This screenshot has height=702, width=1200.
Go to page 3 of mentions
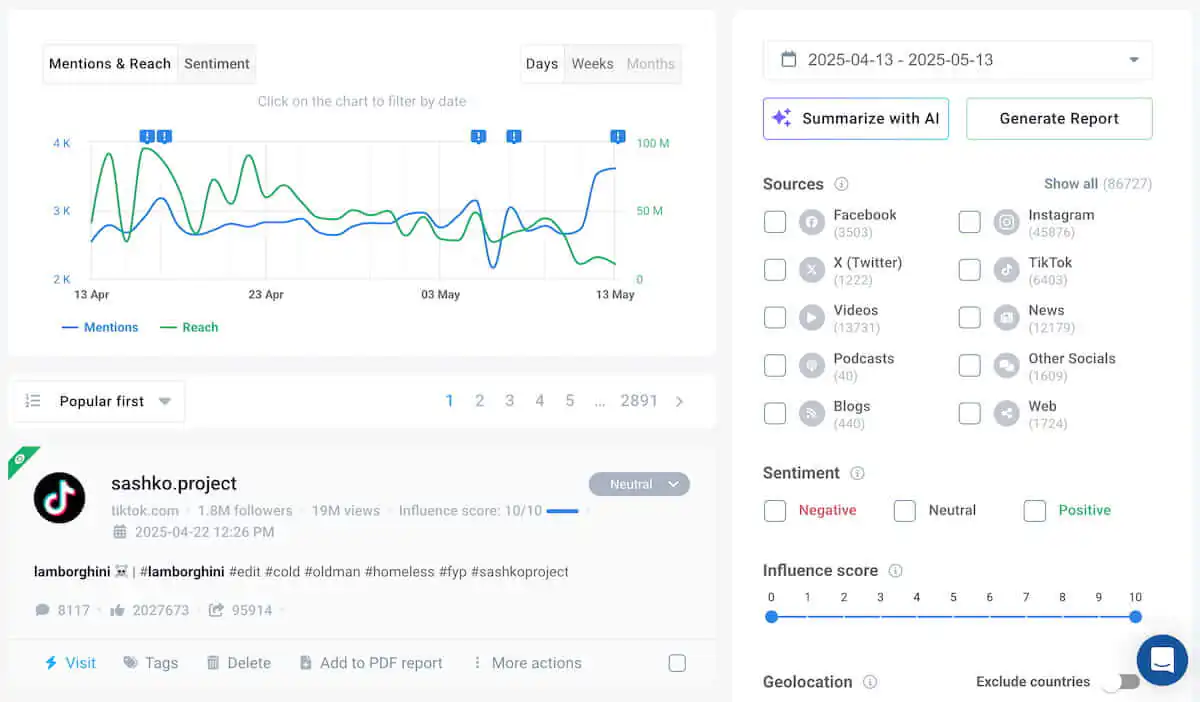(509, 400)
